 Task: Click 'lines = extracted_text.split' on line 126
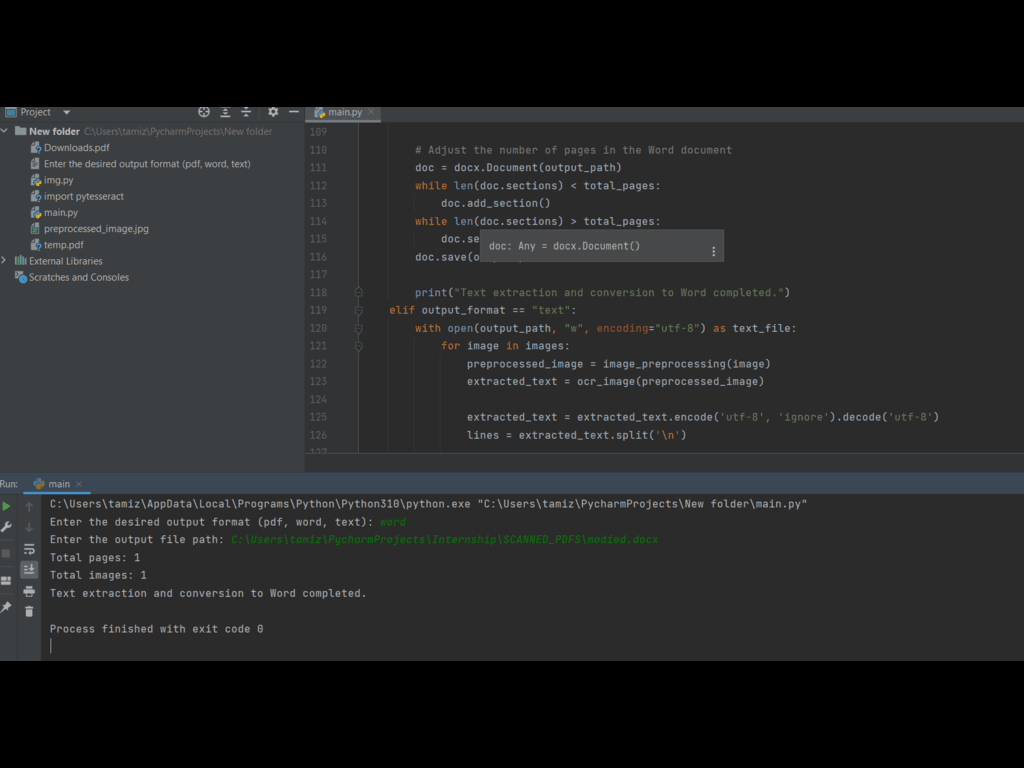[x=577, y=435]
